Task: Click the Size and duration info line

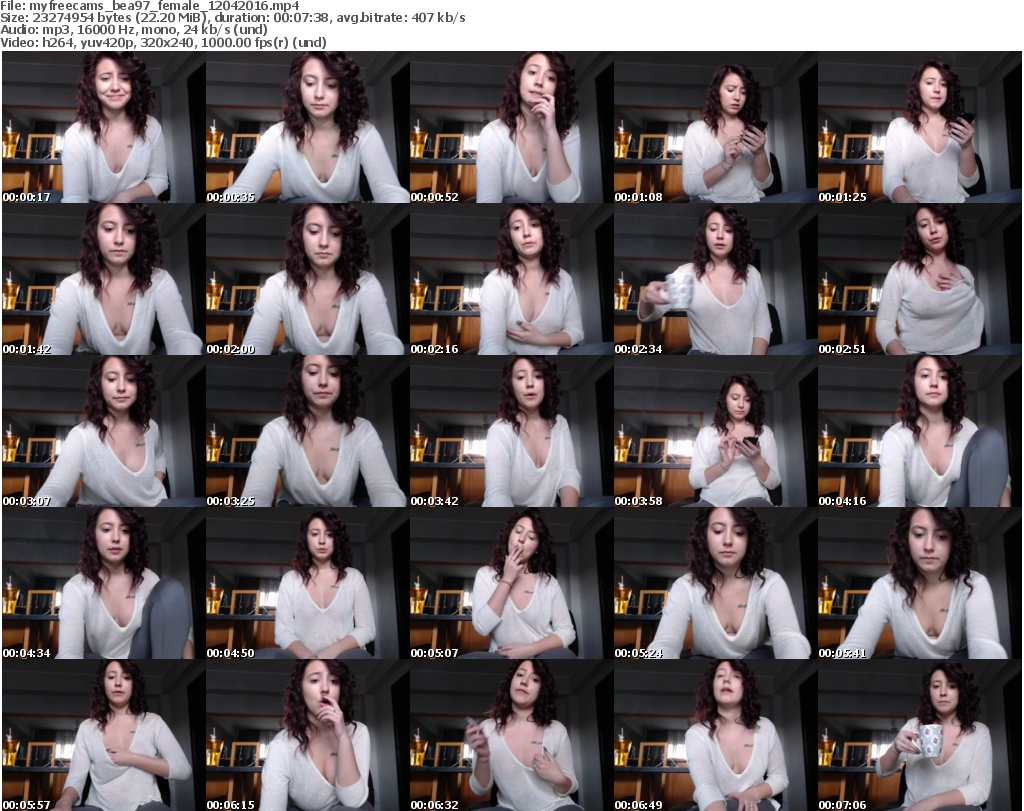Action: [x=232, y=18]
